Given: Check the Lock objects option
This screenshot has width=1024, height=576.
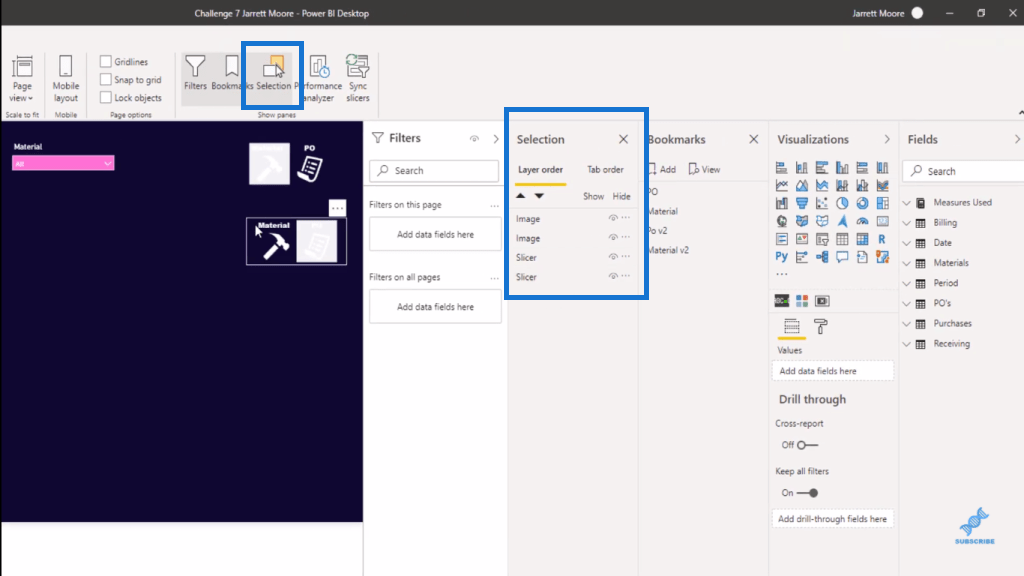Looking at the screenshot, I should pos(106,97).
